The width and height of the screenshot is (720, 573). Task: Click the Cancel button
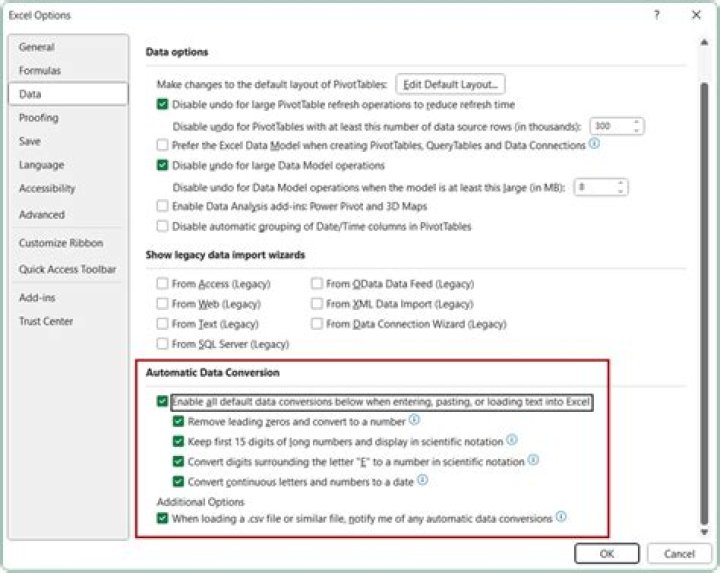click(679, 554)
